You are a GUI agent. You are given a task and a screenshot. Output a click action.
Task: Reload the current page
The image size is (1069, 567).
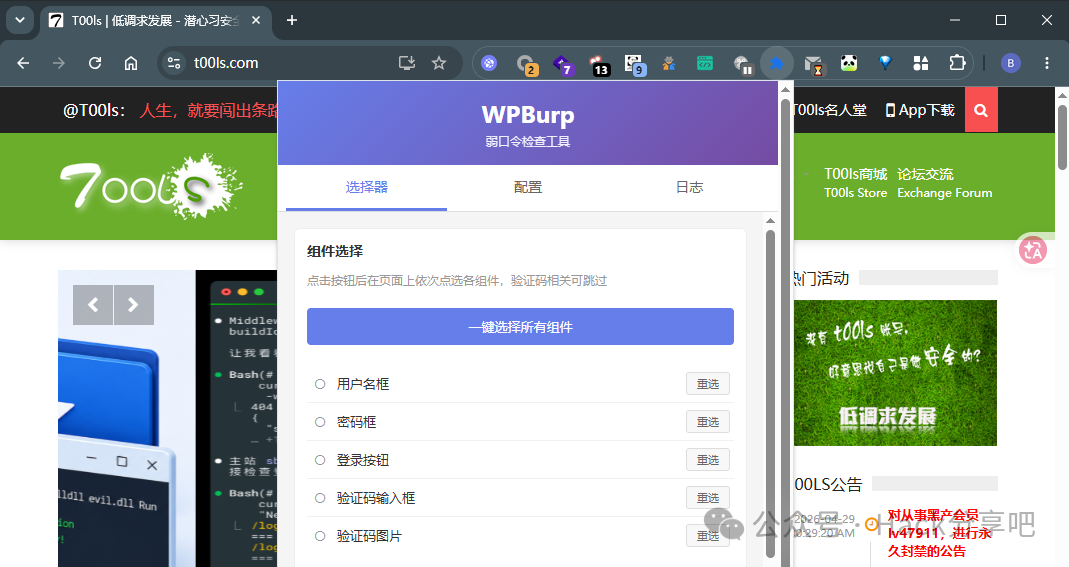pyautogui.click(x=95, y=63)
